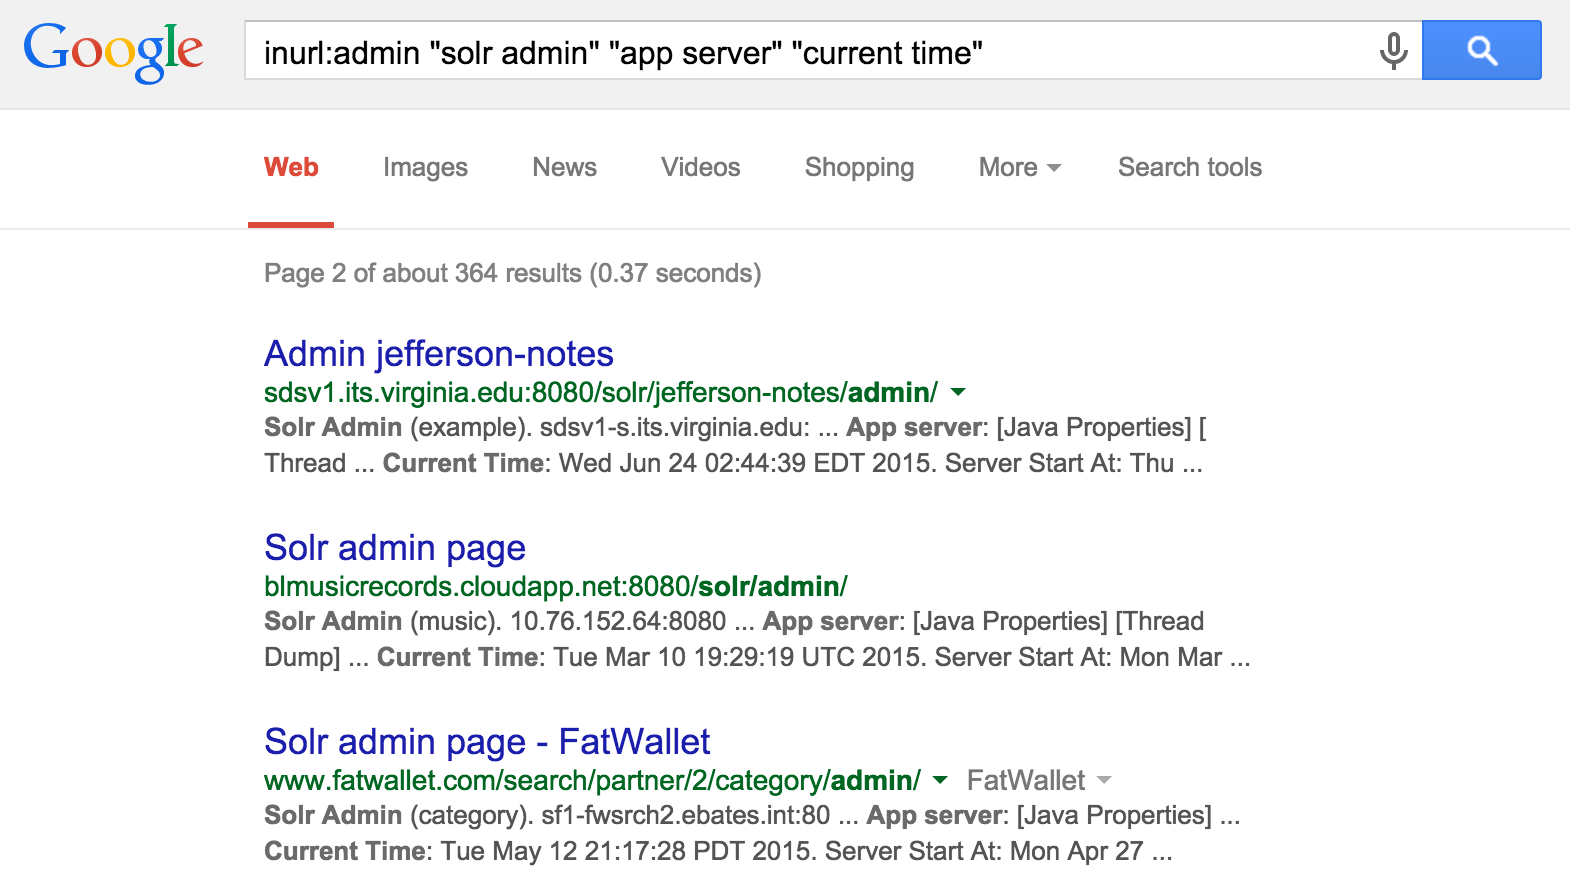1570x876 pixels.
Task: Click the 'Solr Admin (music)' snippet line
Action: point(734,621)
